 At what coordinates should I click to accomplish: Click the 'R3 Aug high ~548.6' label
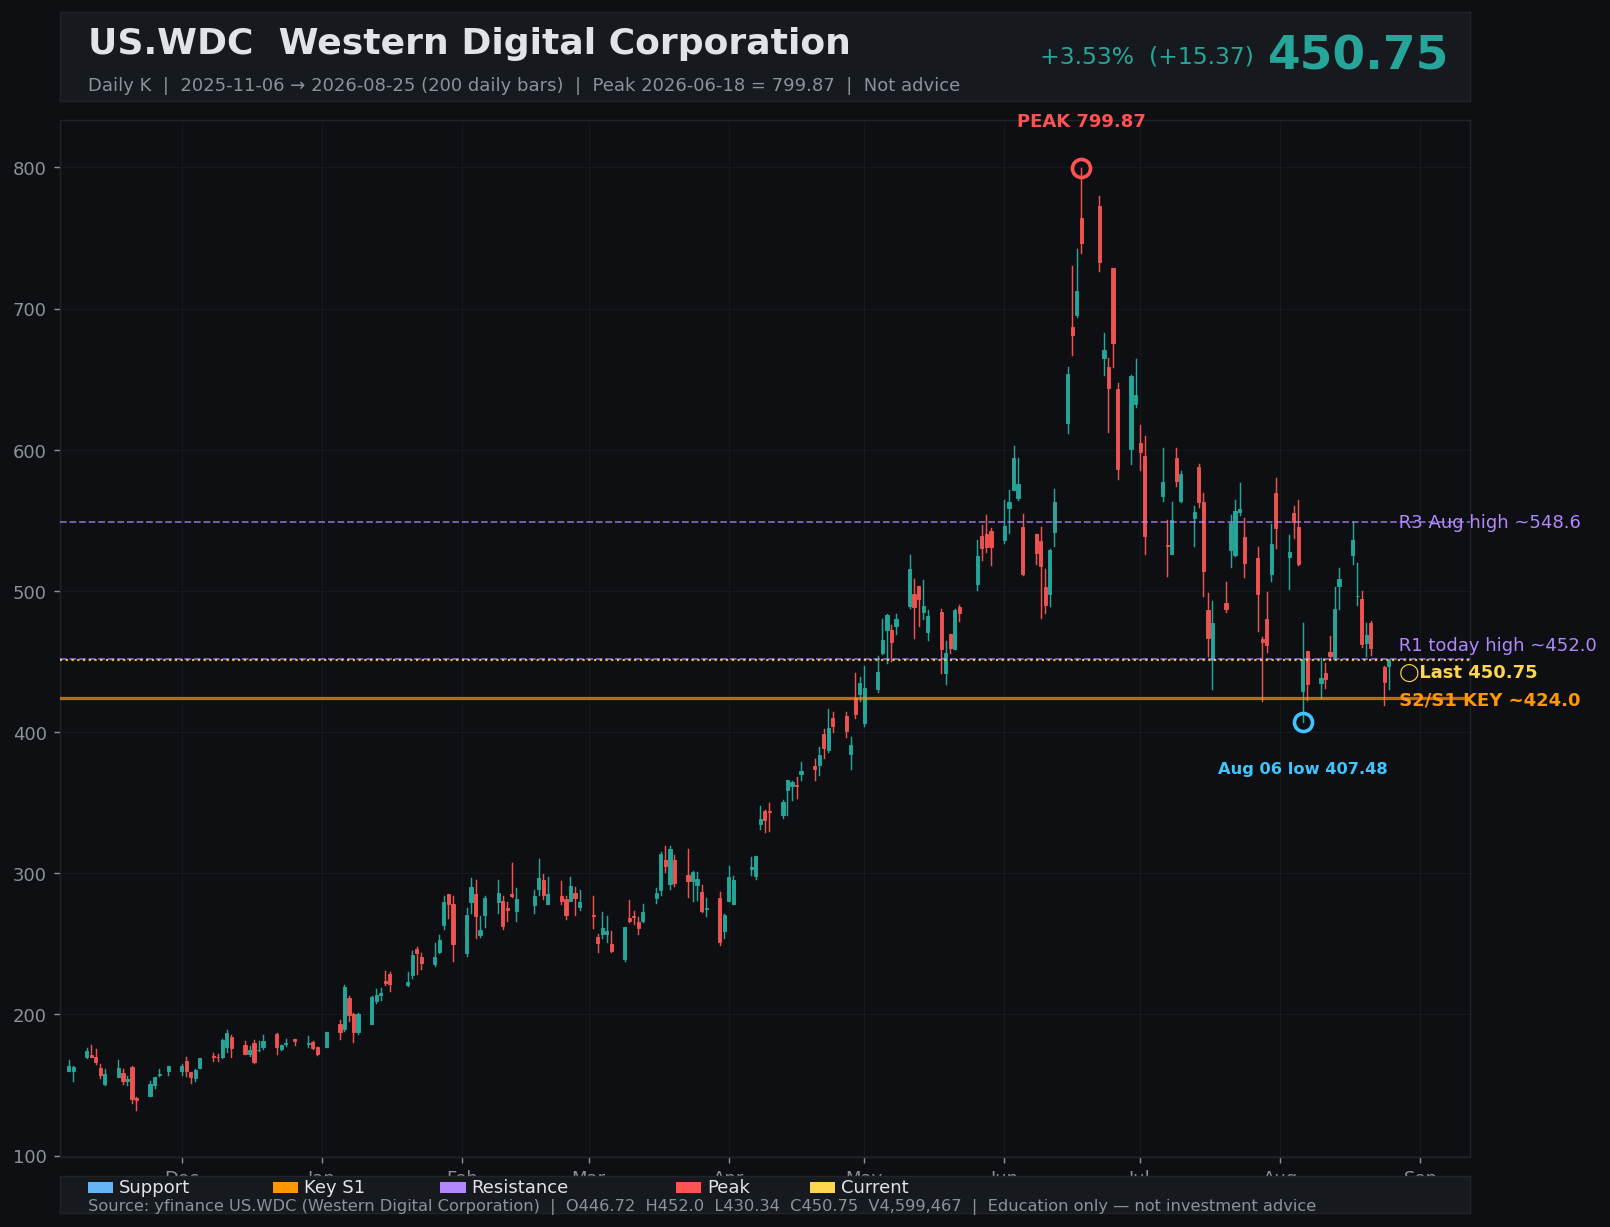click(x=1489, y=522)
